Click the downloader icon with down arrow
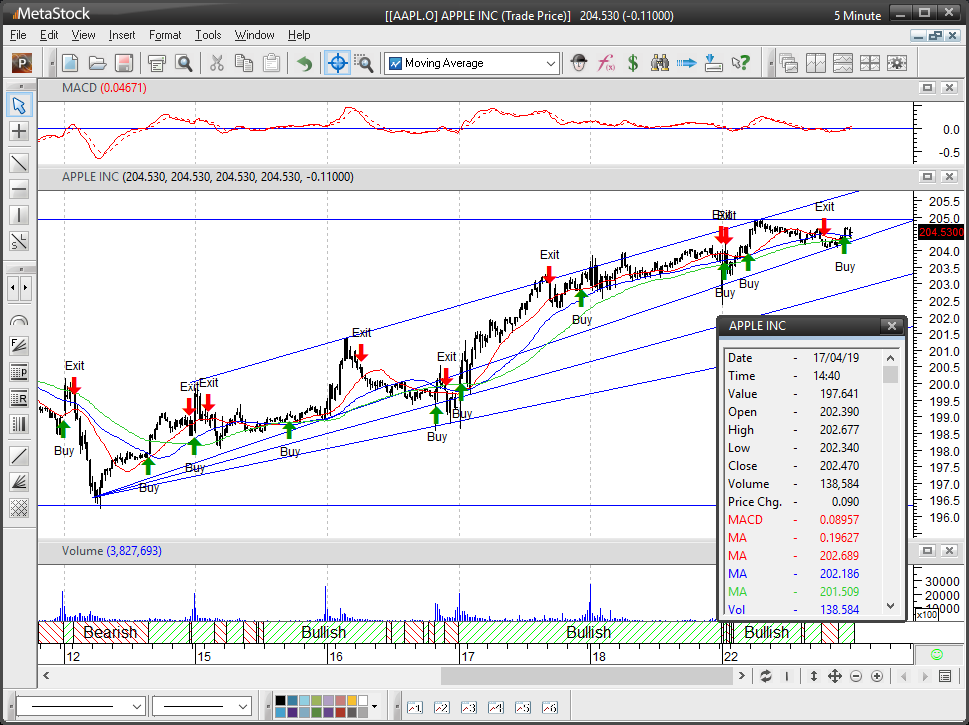969x725 pixels. [713, 63]
